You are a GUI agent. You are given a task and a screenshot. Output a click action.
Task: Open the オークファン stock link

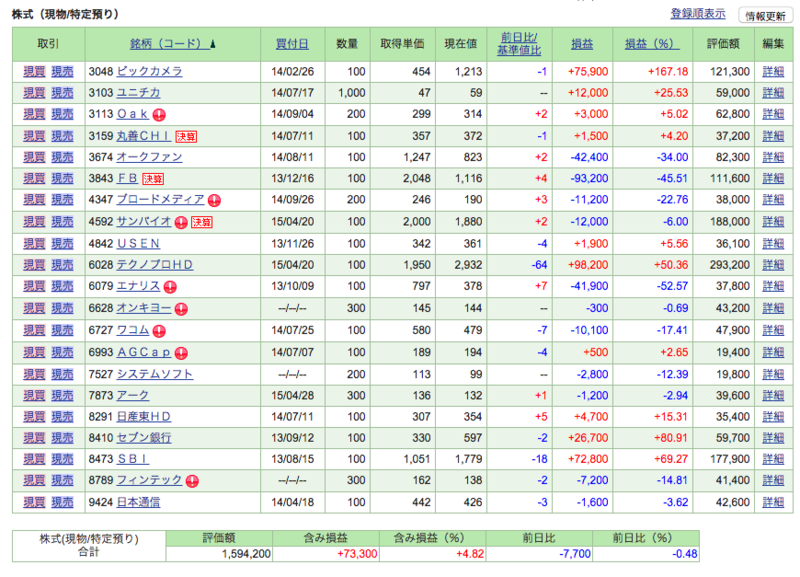149,157
